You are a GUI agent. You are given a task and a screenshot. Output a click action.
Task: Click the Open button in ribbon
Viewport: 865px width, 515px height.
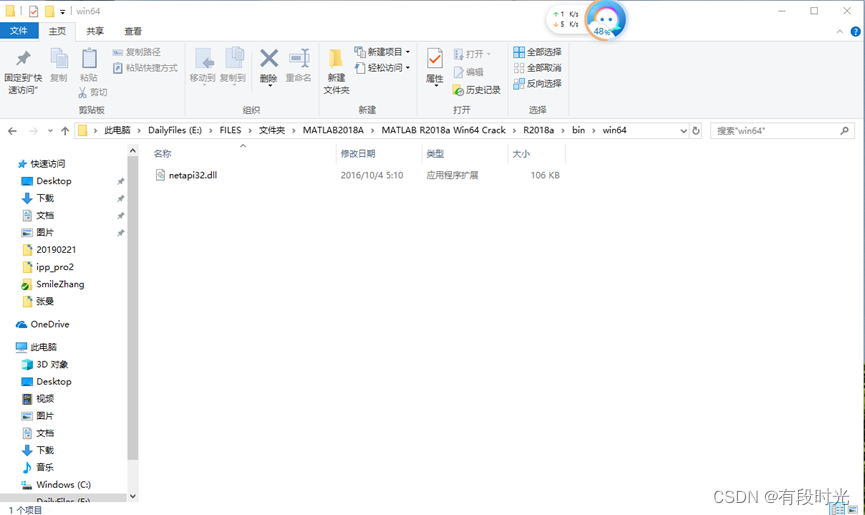[472, 54]
